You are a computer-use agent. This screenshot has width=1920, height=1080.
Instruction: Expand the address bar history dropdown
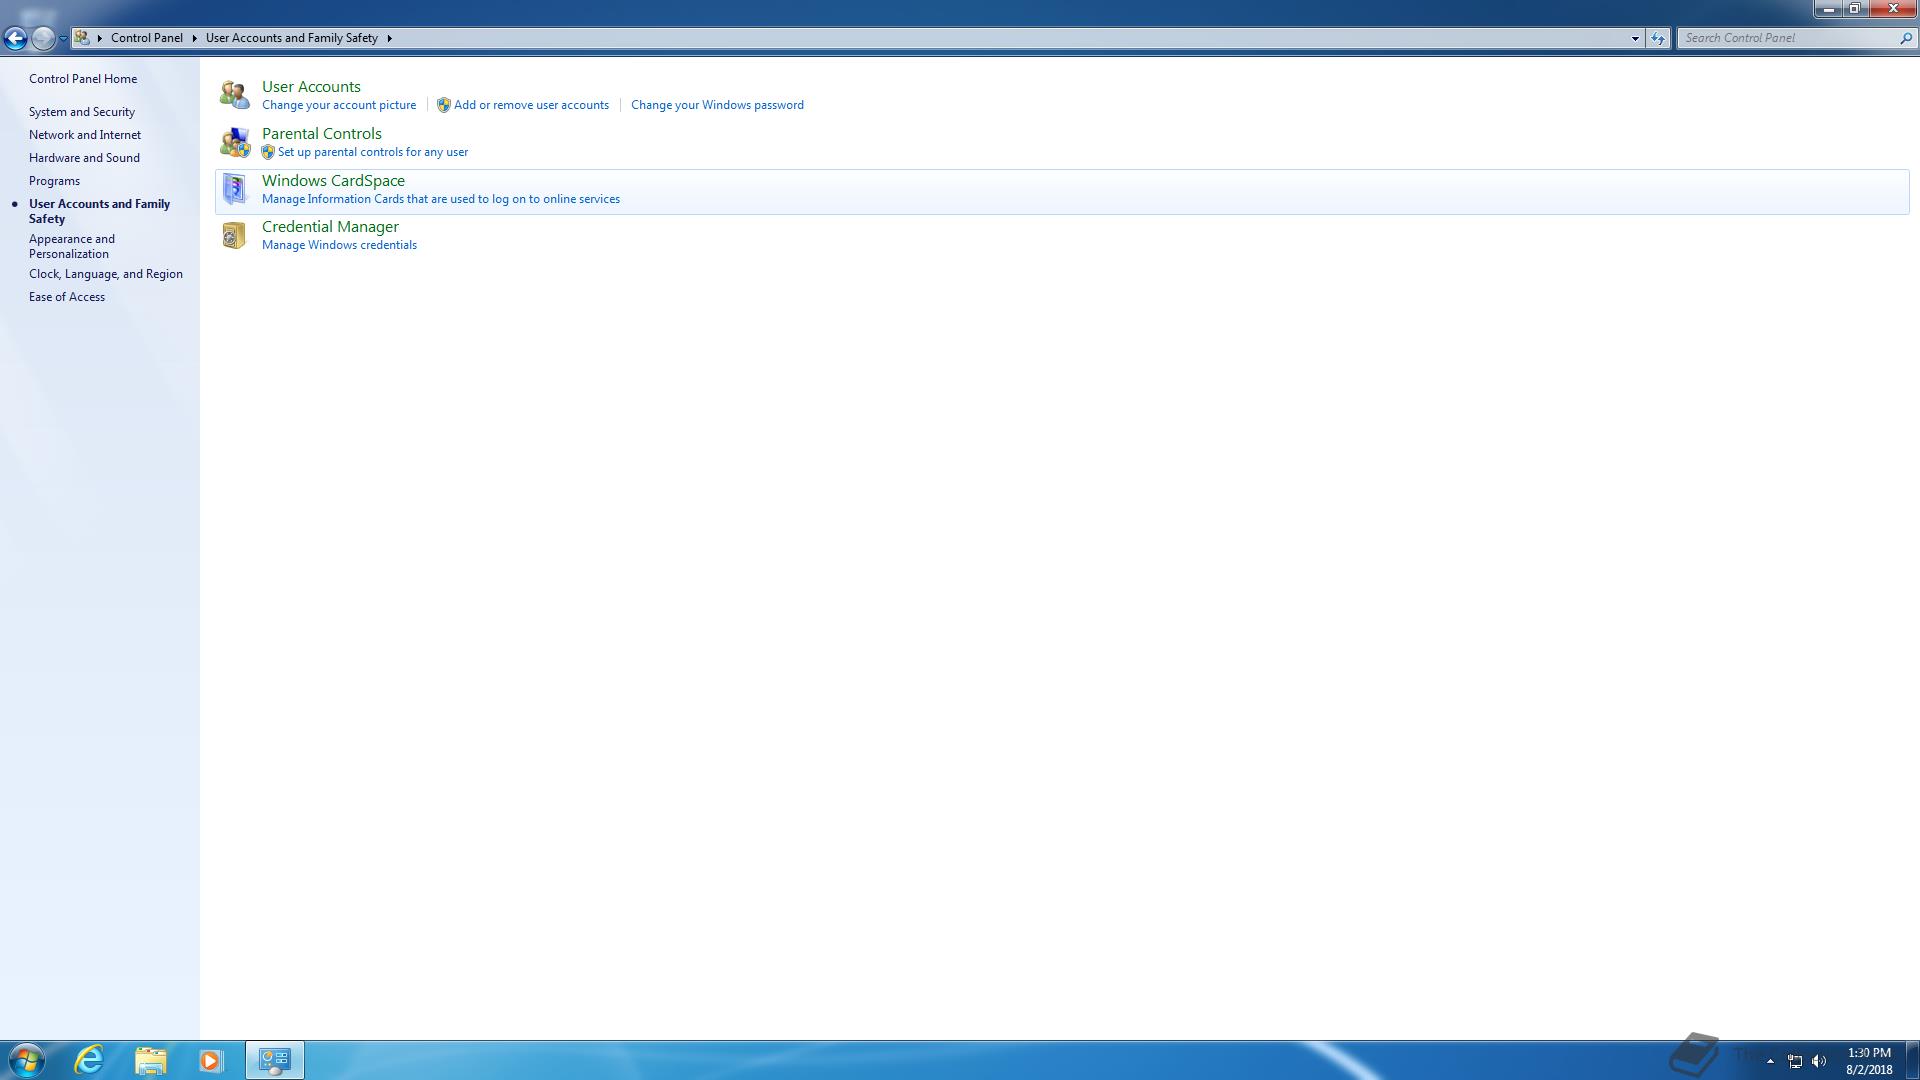[x=1635, y=38]
